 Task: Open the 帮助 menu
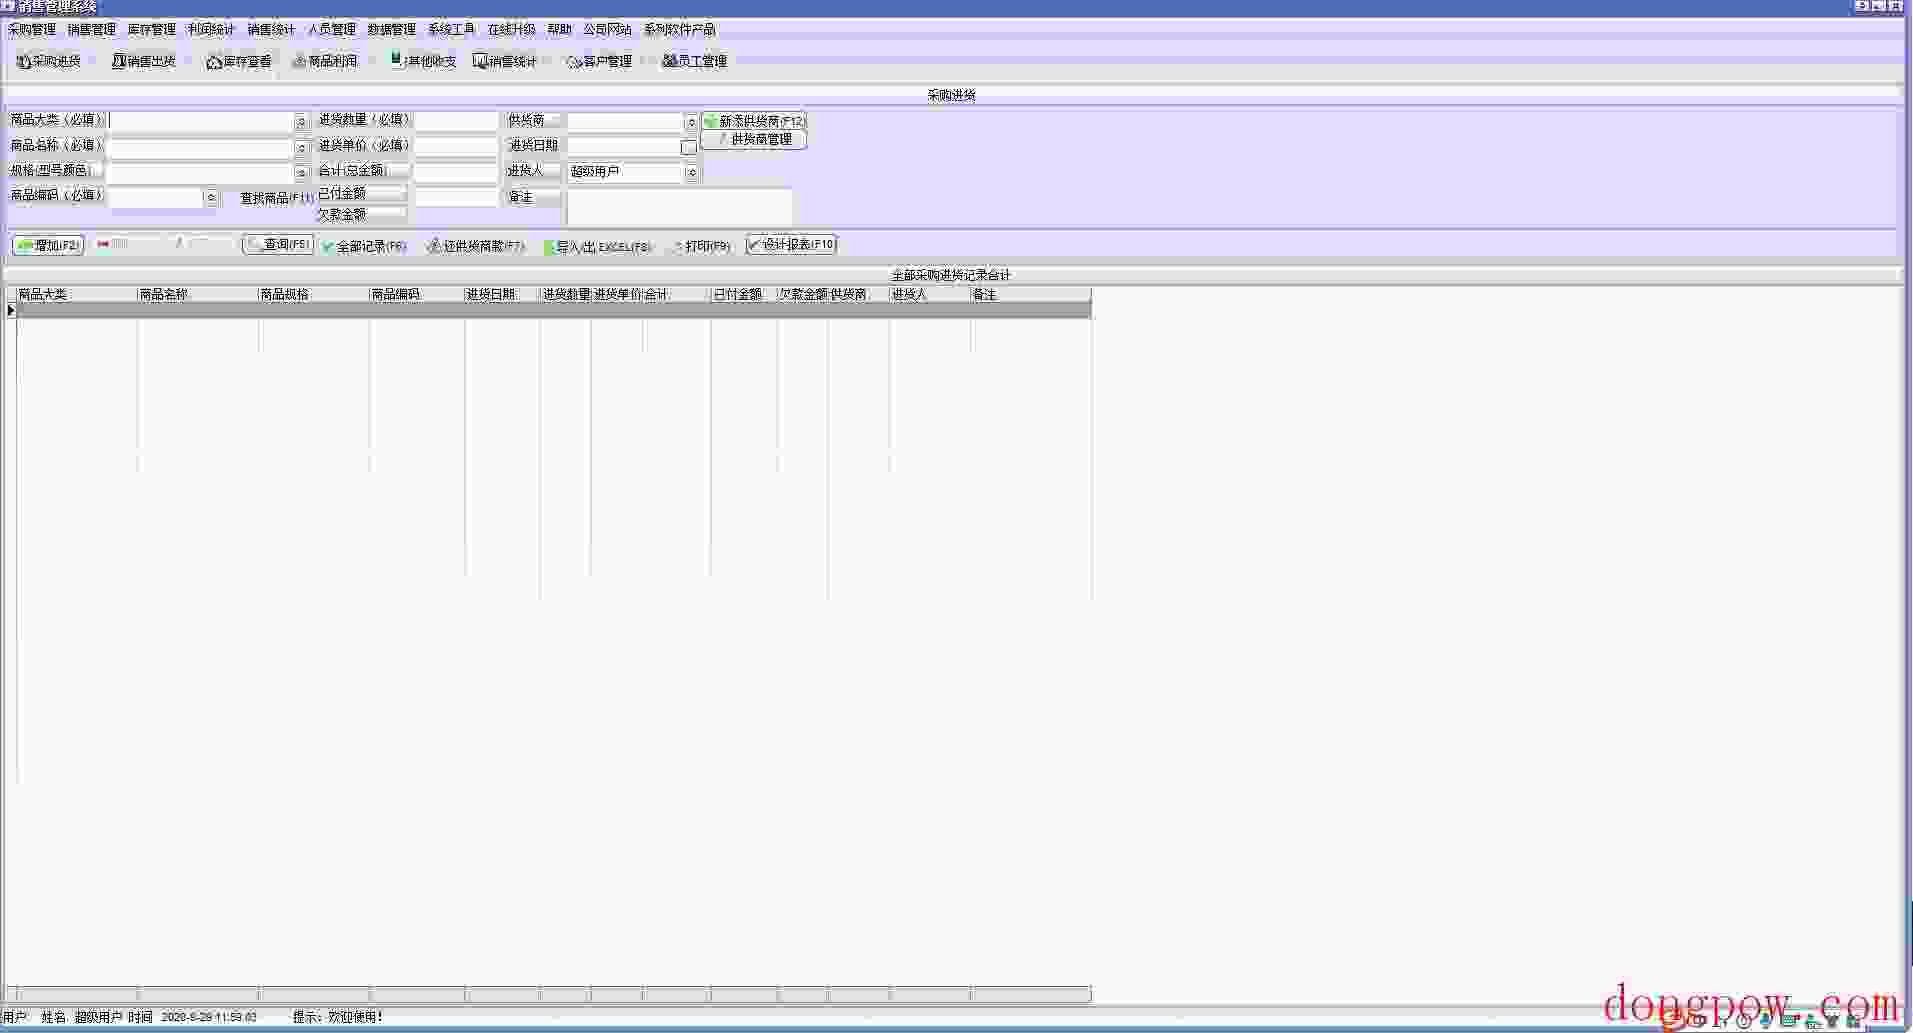[x=560, y=30]
